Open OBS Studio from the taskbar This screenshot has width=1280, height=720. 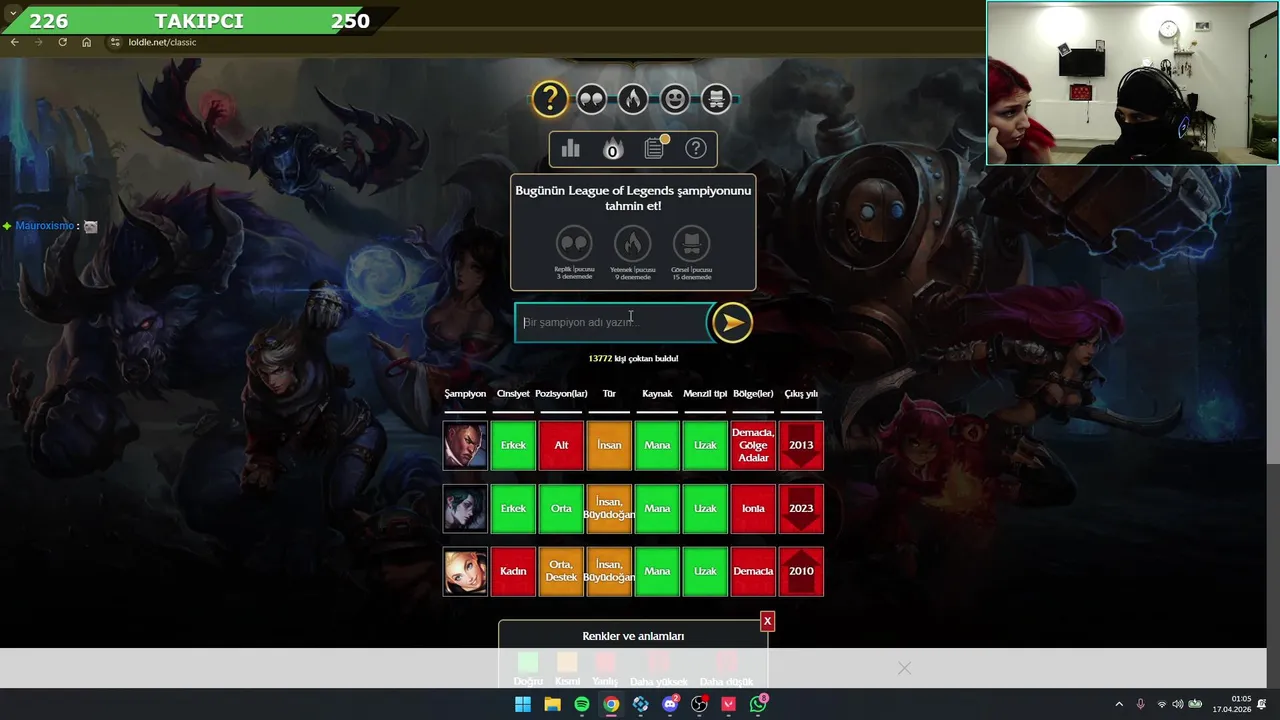pos(699,704)
